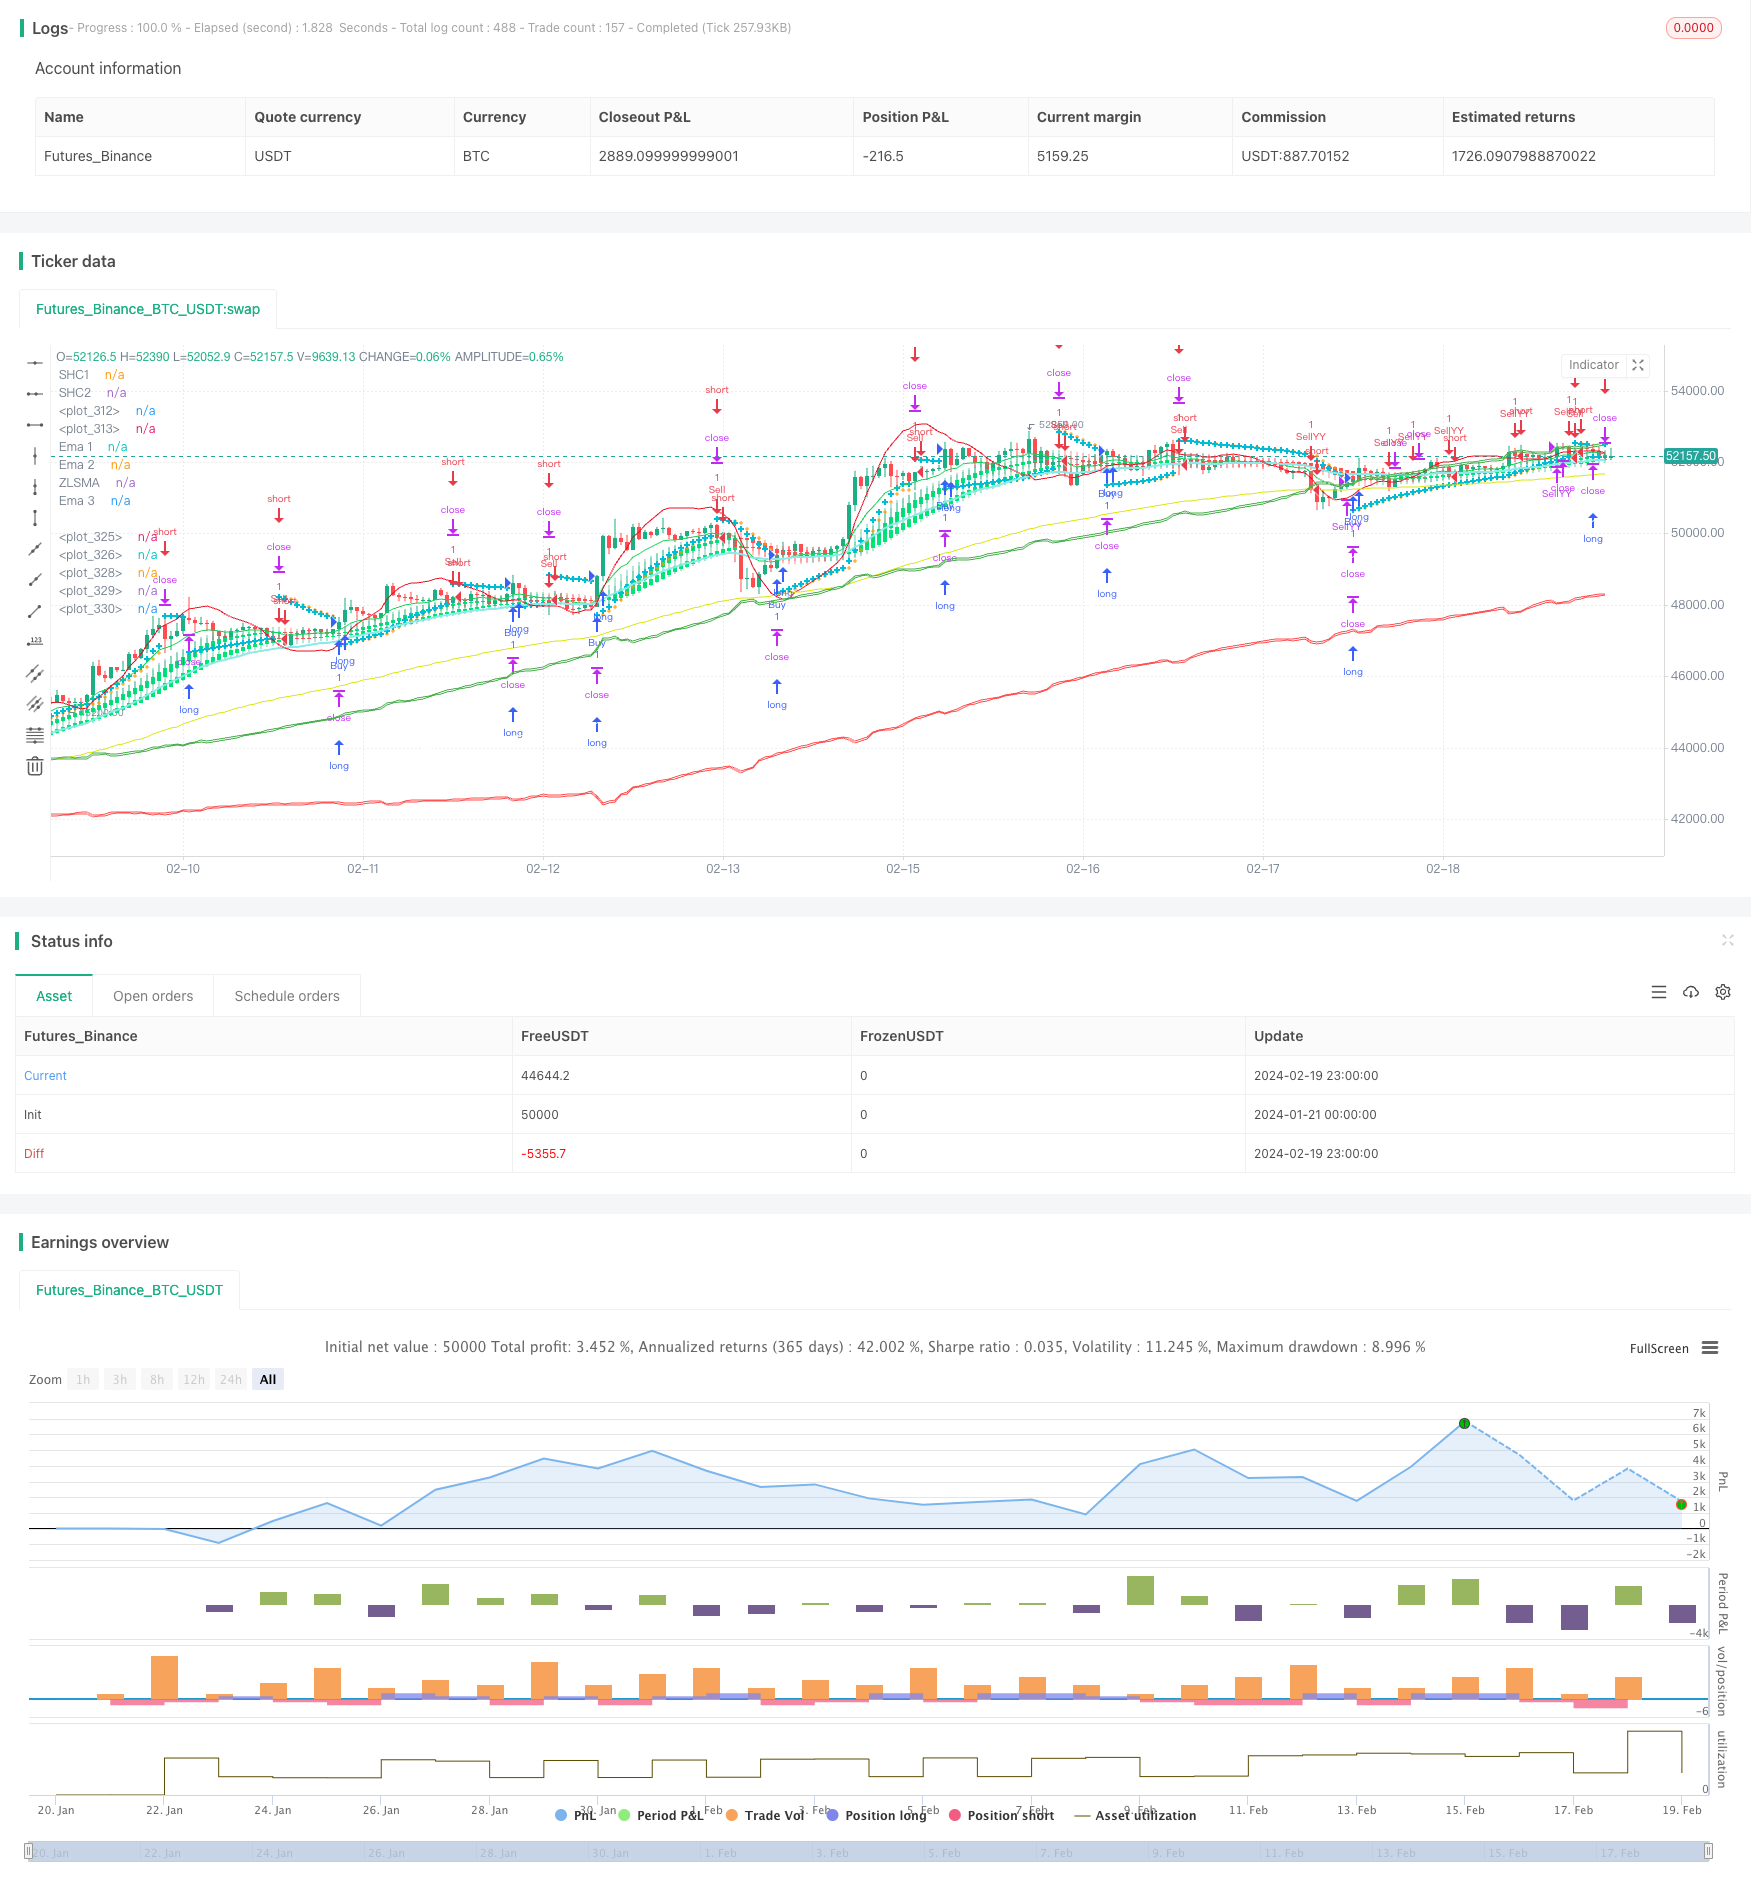
Task: Pick the price line 123 tool
Action: [x=35, y=642]
